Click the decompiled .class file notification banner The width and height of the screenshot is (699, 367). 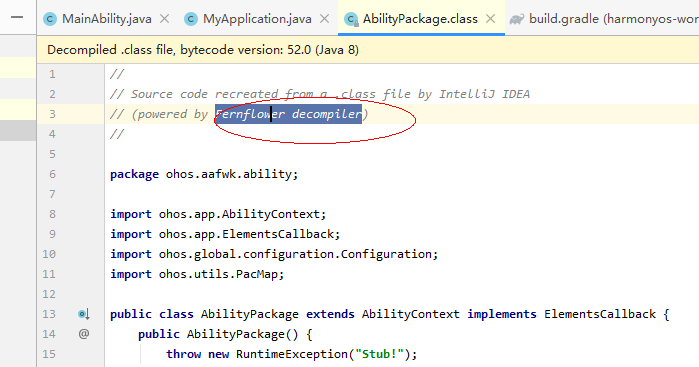[368, 50]
